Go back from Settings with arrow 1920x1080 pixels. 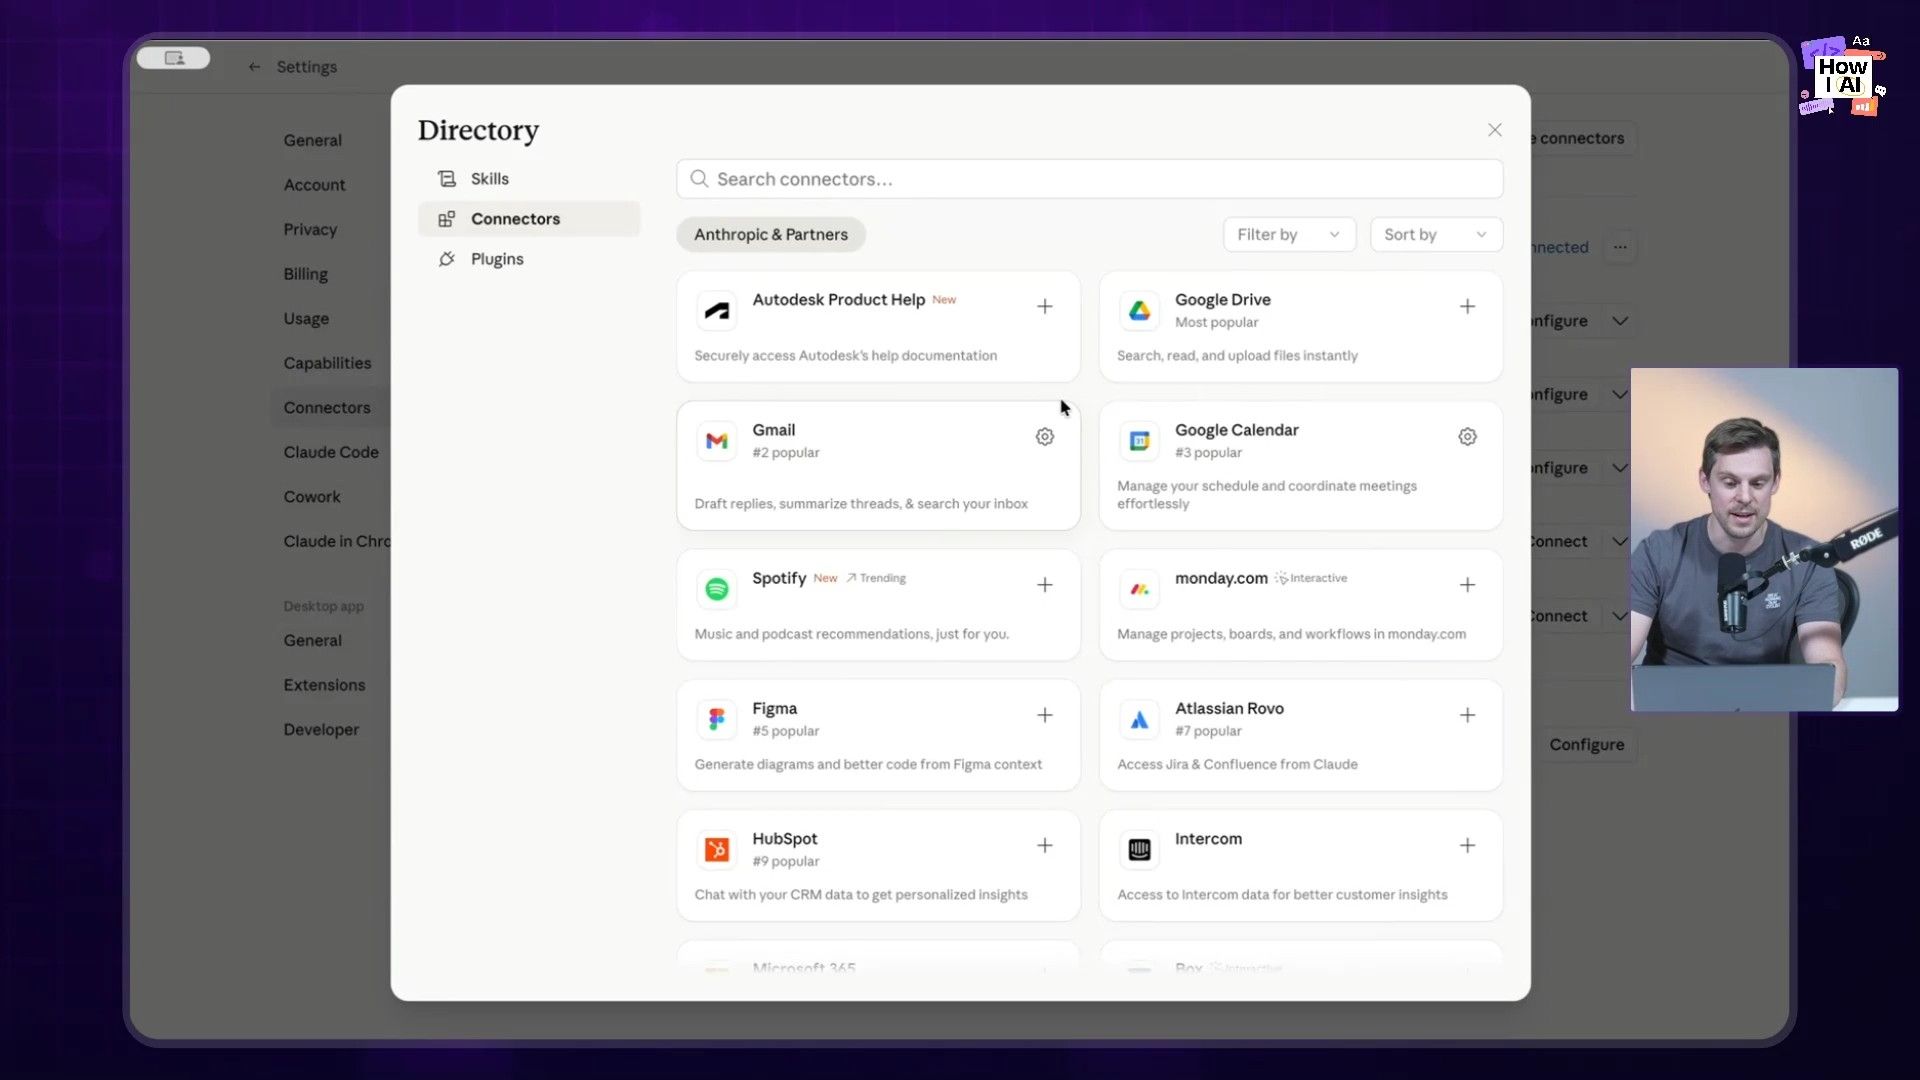pyautogui.click(x=254, y=67)
